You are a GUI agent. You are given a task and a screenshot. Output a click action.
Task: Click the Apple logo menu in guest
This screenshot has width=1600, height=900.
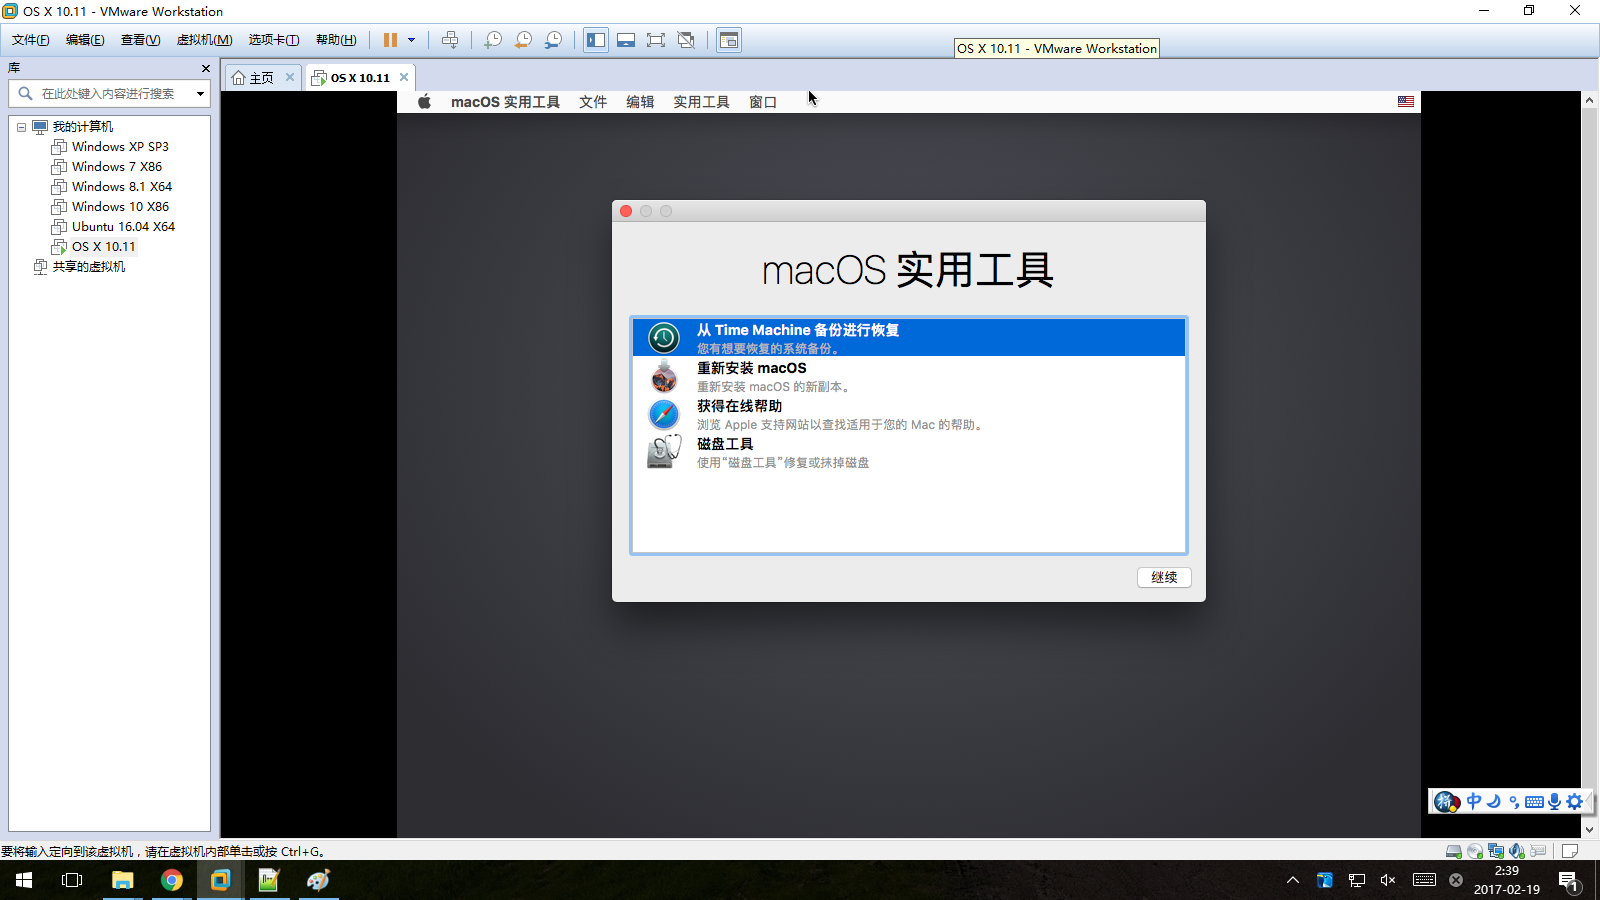pos(424,102)
